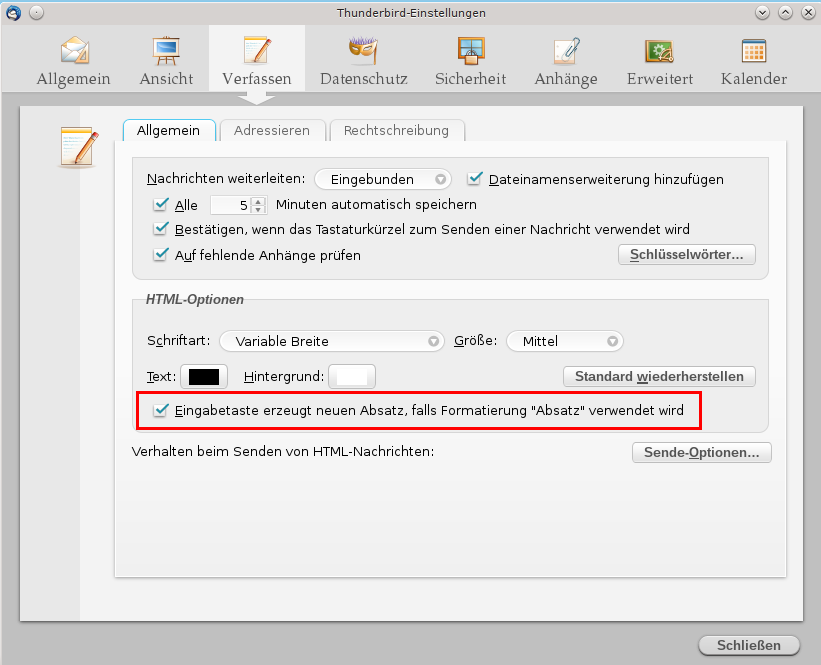This screenshot has width=821, height=665.
Task: Open the Erweitert category icon
Action: click(x=659, y=51)
